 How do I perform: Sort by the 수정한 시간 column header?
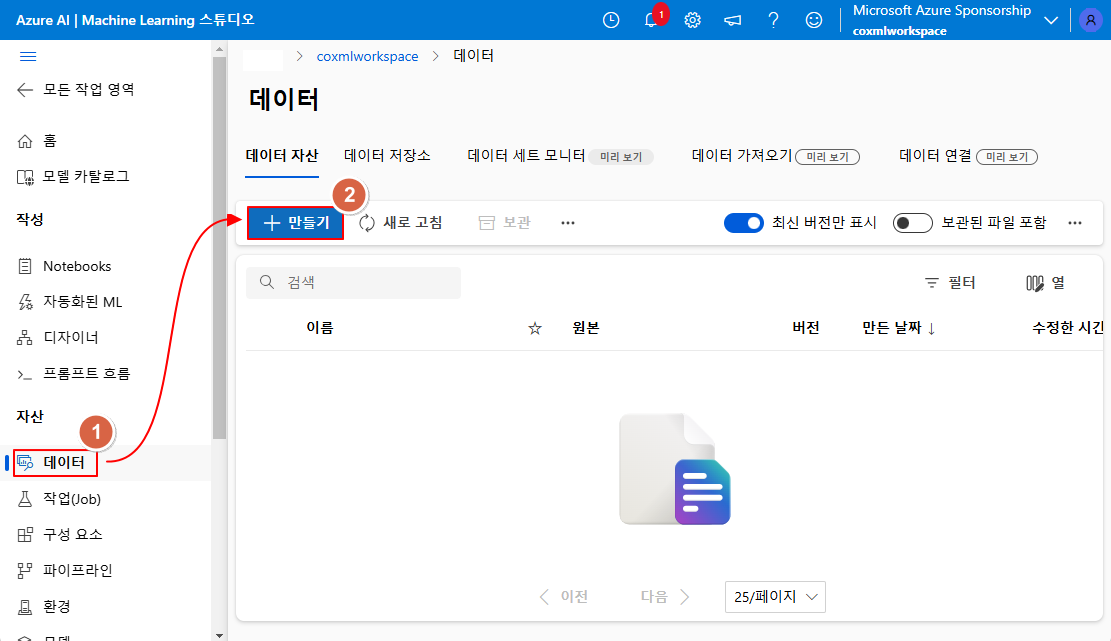coord(1068,328)
